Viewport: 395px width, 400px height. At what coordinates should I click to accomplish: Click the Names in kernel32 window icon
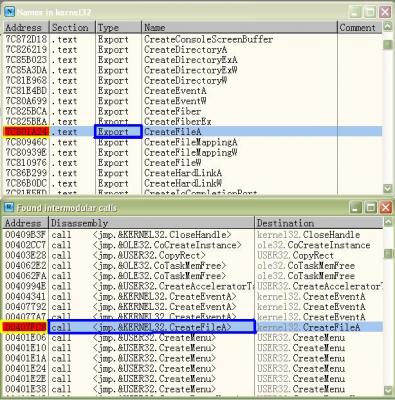[x=9, y=12]
